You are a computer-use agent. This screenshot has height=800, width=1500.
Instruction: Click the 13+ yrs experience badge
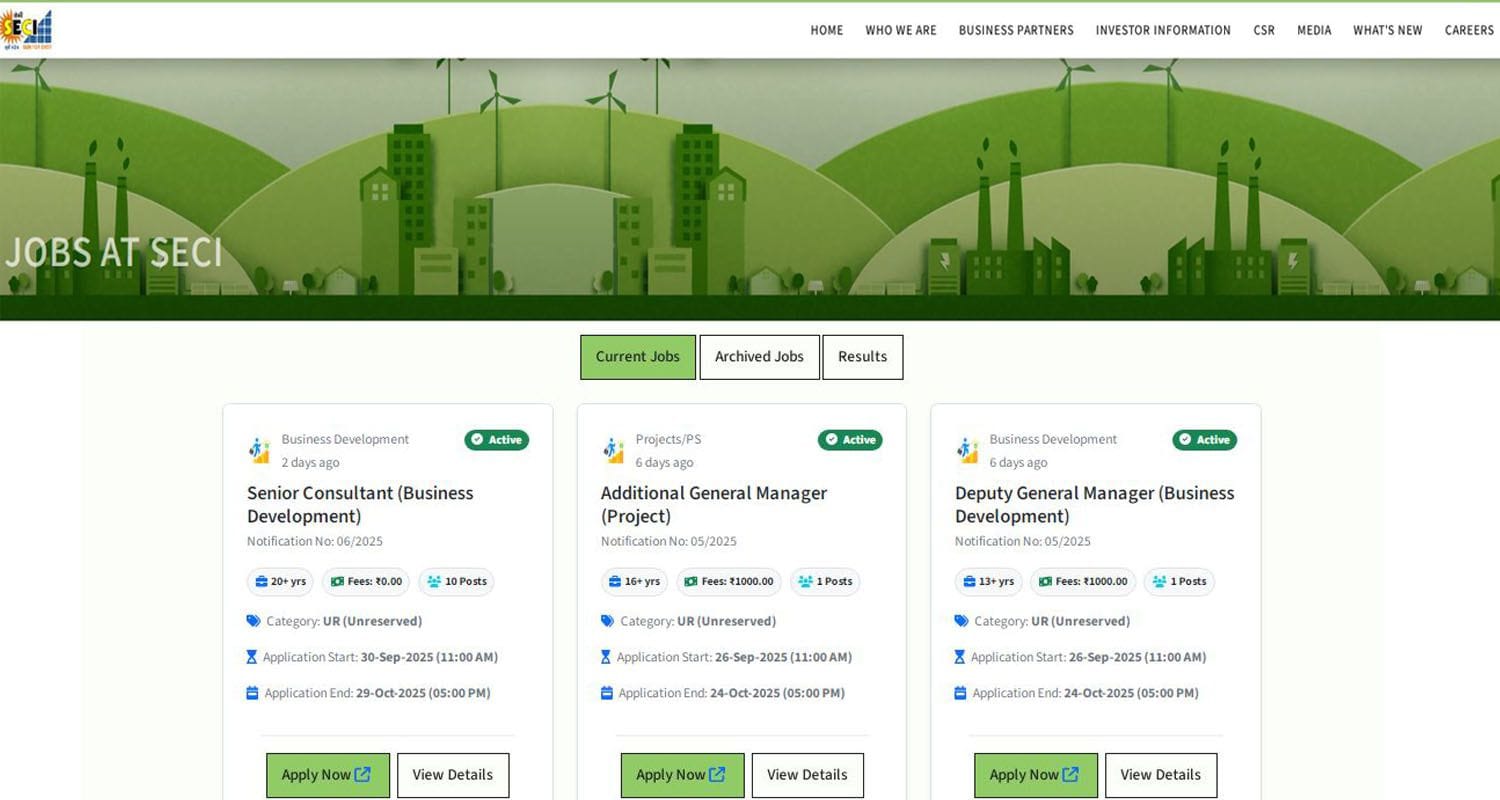click(x=988, y=582)
